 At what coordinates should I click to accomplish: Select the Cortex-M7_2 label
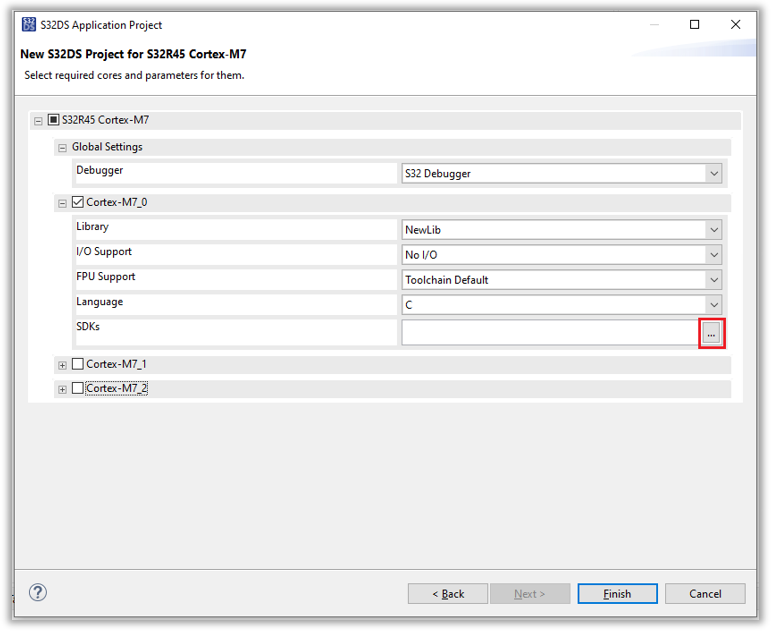pos(117,390)
